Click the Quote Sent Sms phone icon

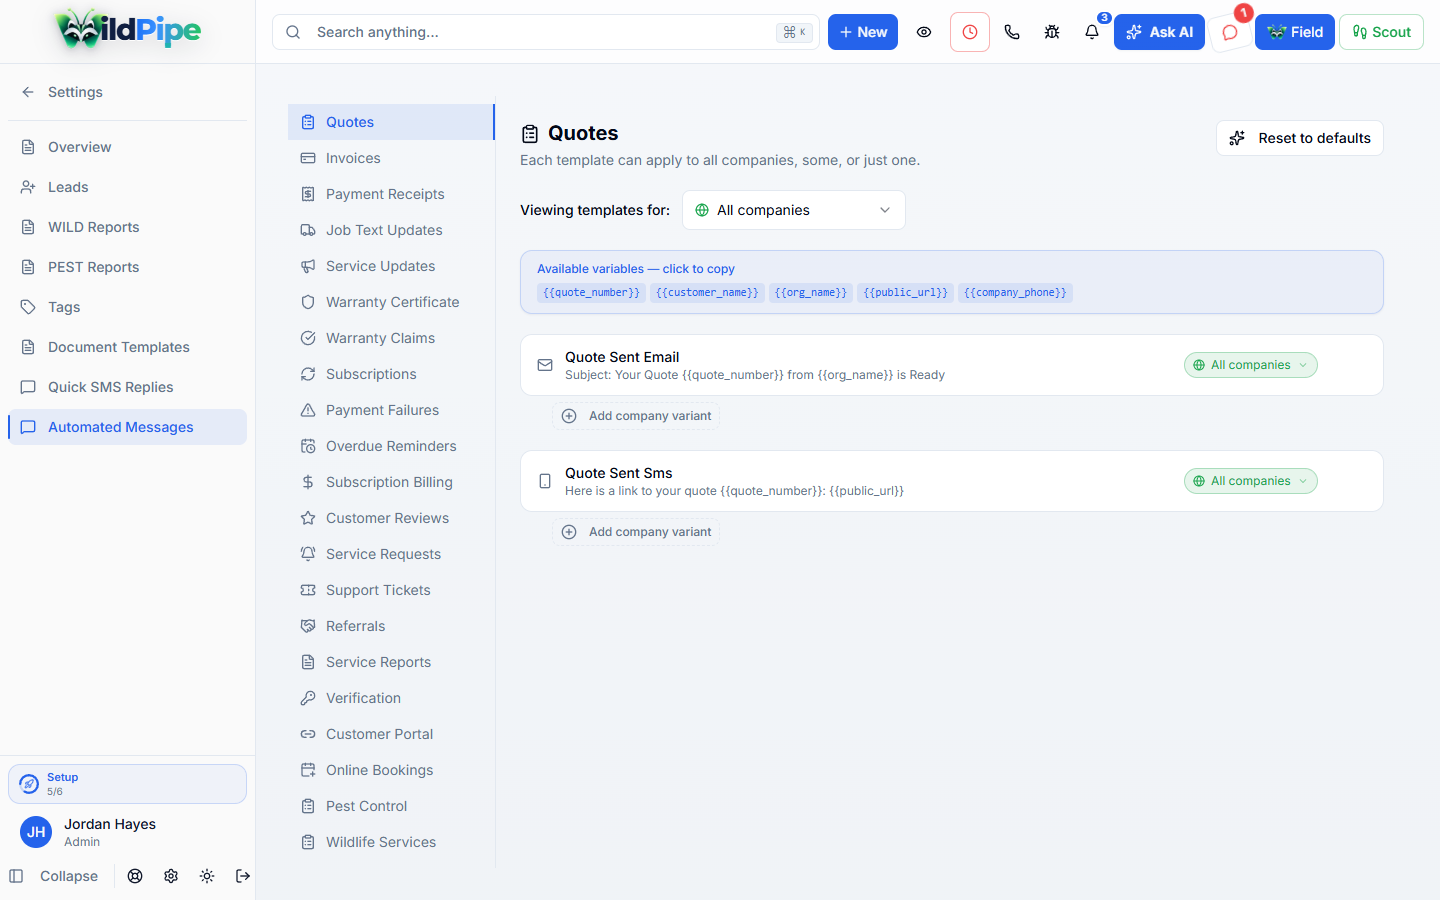(x=545, y=481)
